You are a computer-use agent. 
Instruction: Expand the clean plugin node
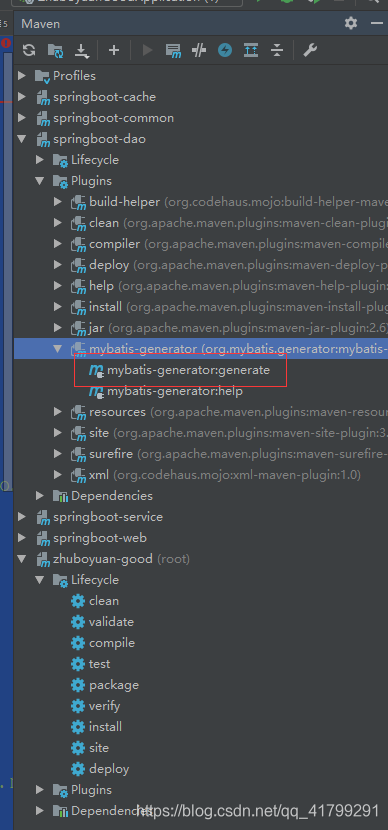pos(58,223)
